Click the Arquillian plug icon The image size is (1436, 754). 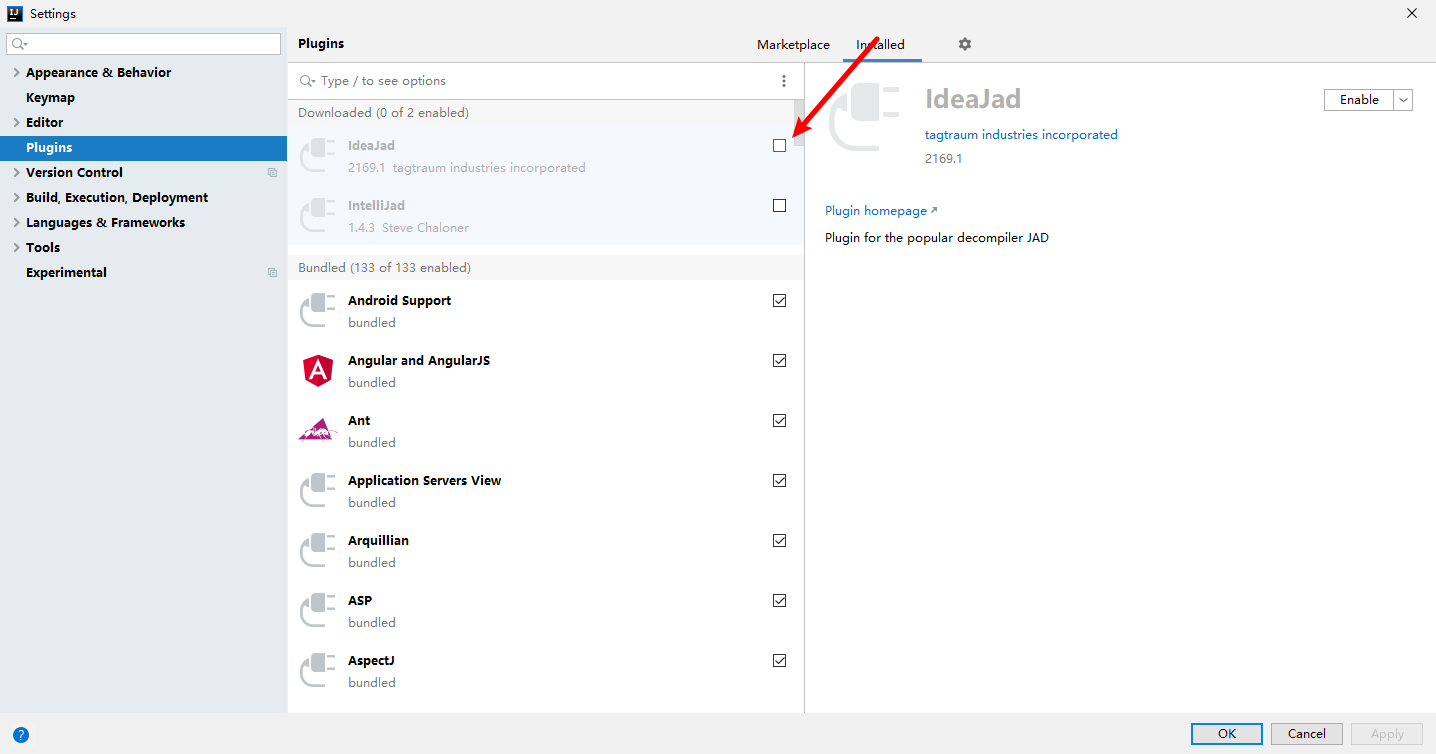(x=317, y=551)
